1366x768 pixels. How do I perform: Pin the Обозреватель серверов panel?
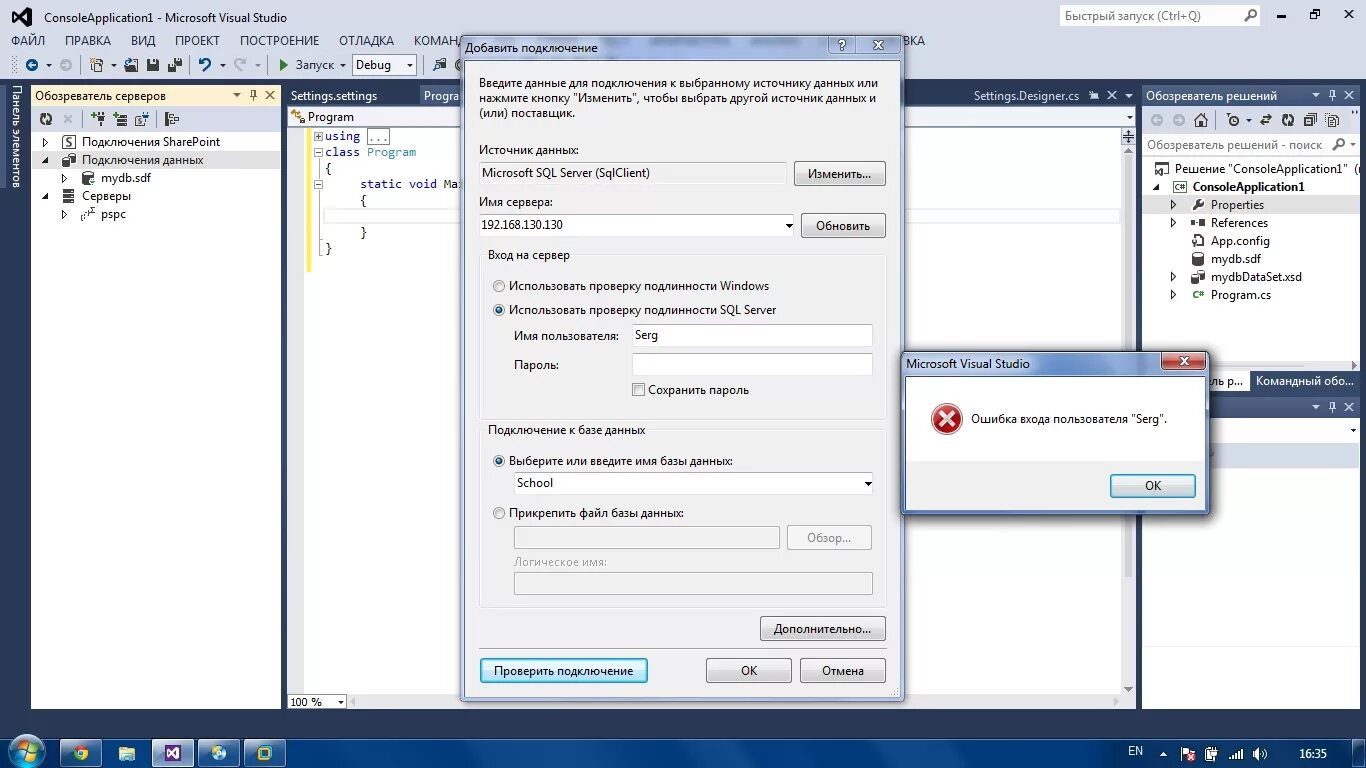(x=253, y=95)
